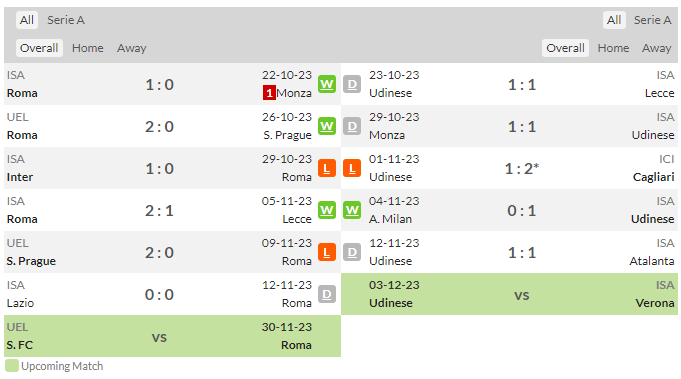
Task: Select the right Serie A filter
Action: click(x=652, y=20)
